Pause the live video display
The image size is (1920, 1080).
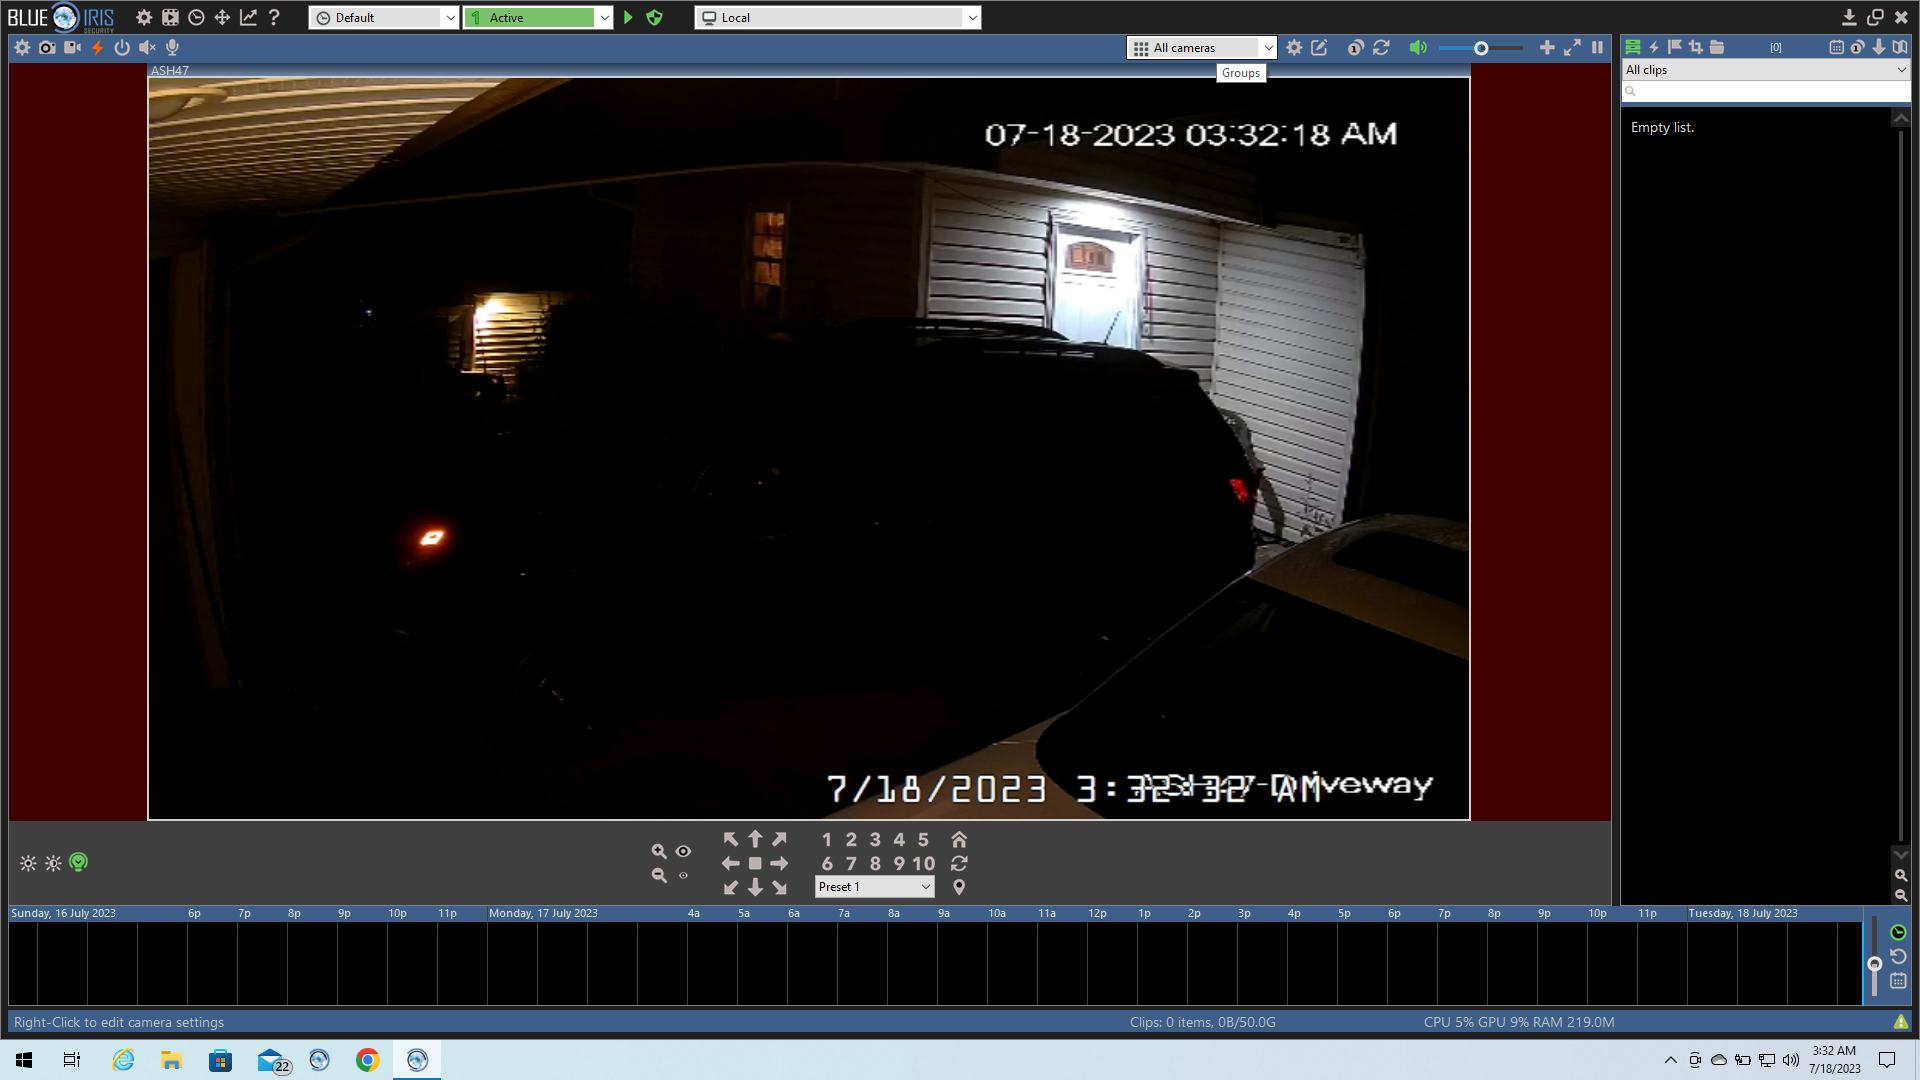[1597, 47]
